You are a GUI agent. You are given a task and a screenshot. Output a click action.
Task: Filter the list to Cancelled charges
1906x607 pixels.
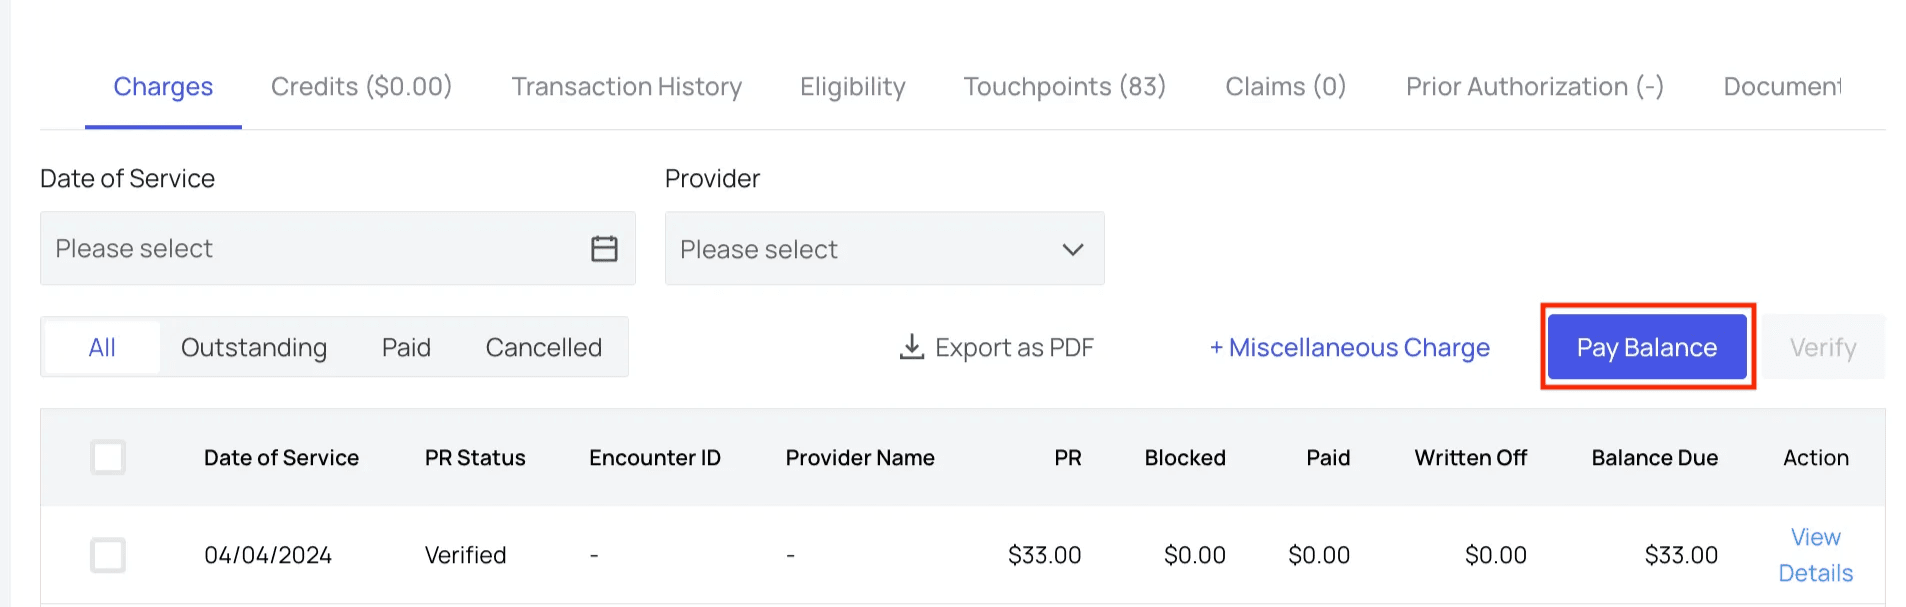(543, 347)
